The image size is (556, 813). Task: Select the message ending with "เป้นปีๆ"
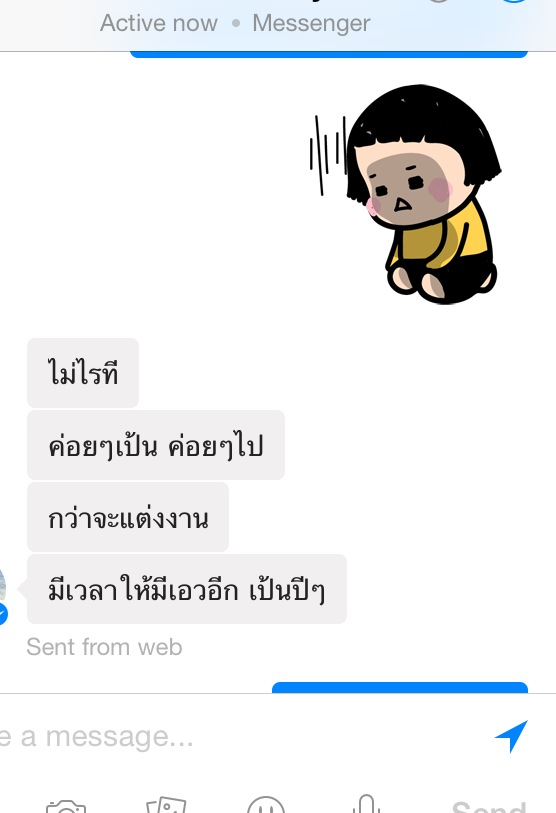pyautogui.click(x=187, y=589)
